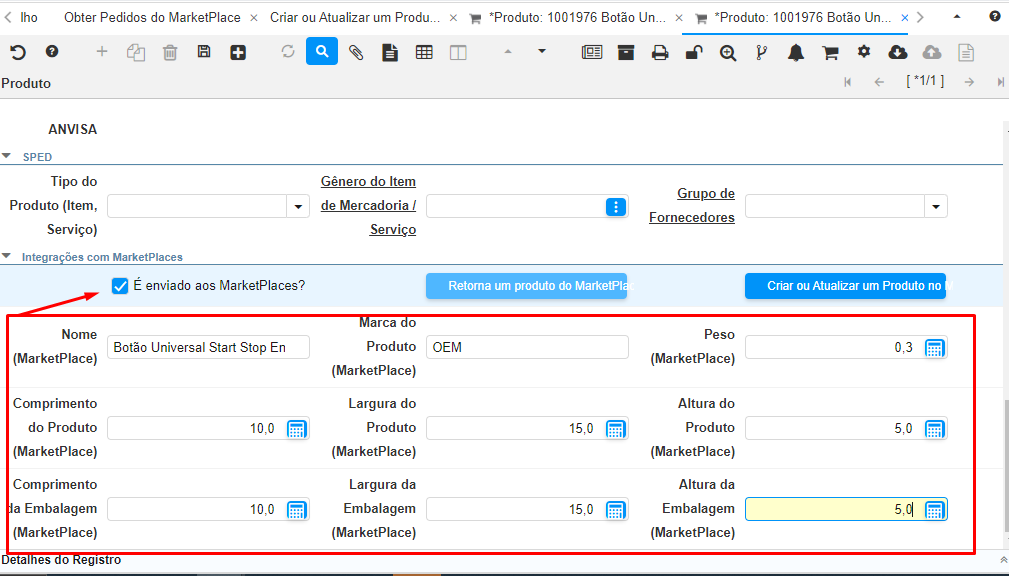Click the notification bell icon
Screen dimensions: 1009x576
pyautogui.click(x=796, y=53)
